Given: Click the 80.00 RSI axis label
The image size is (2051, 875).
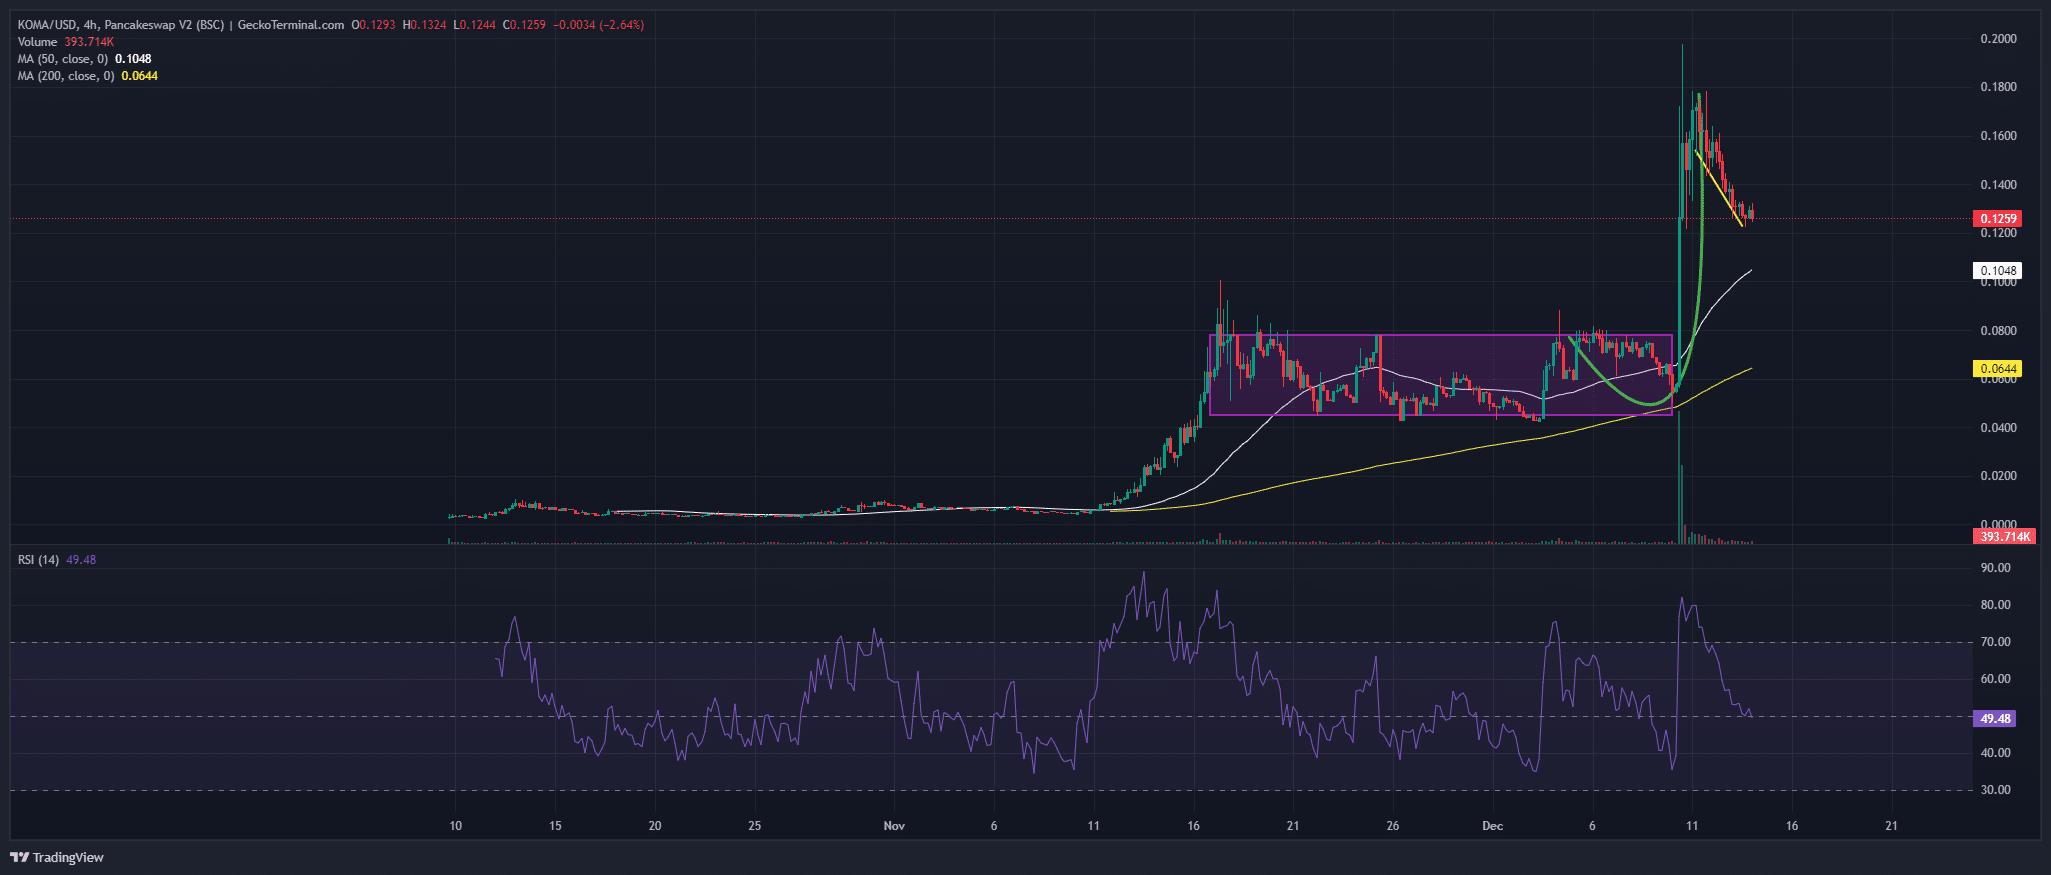Looking at the screenshot, I should point(1995,605).
